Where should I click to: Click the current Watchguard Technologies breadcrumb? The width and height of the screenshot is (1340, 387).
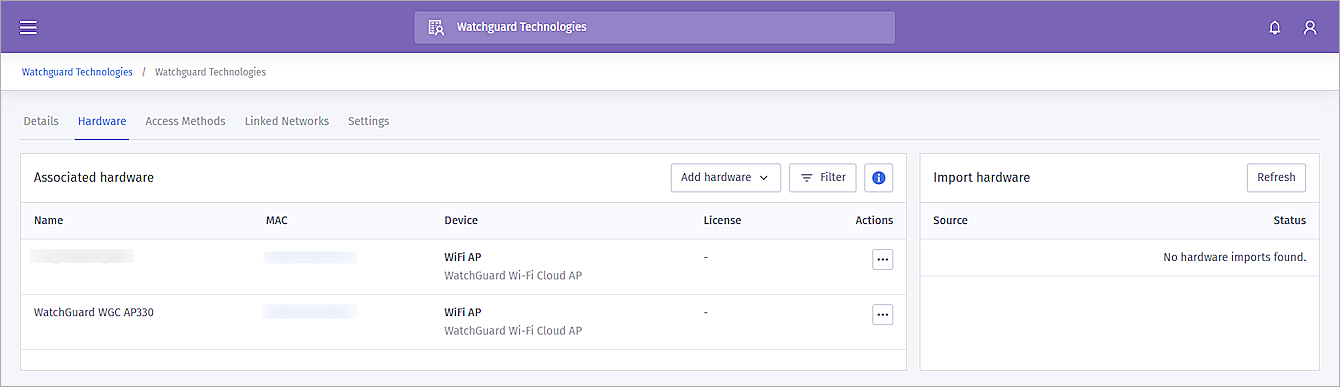pos(210,72)
